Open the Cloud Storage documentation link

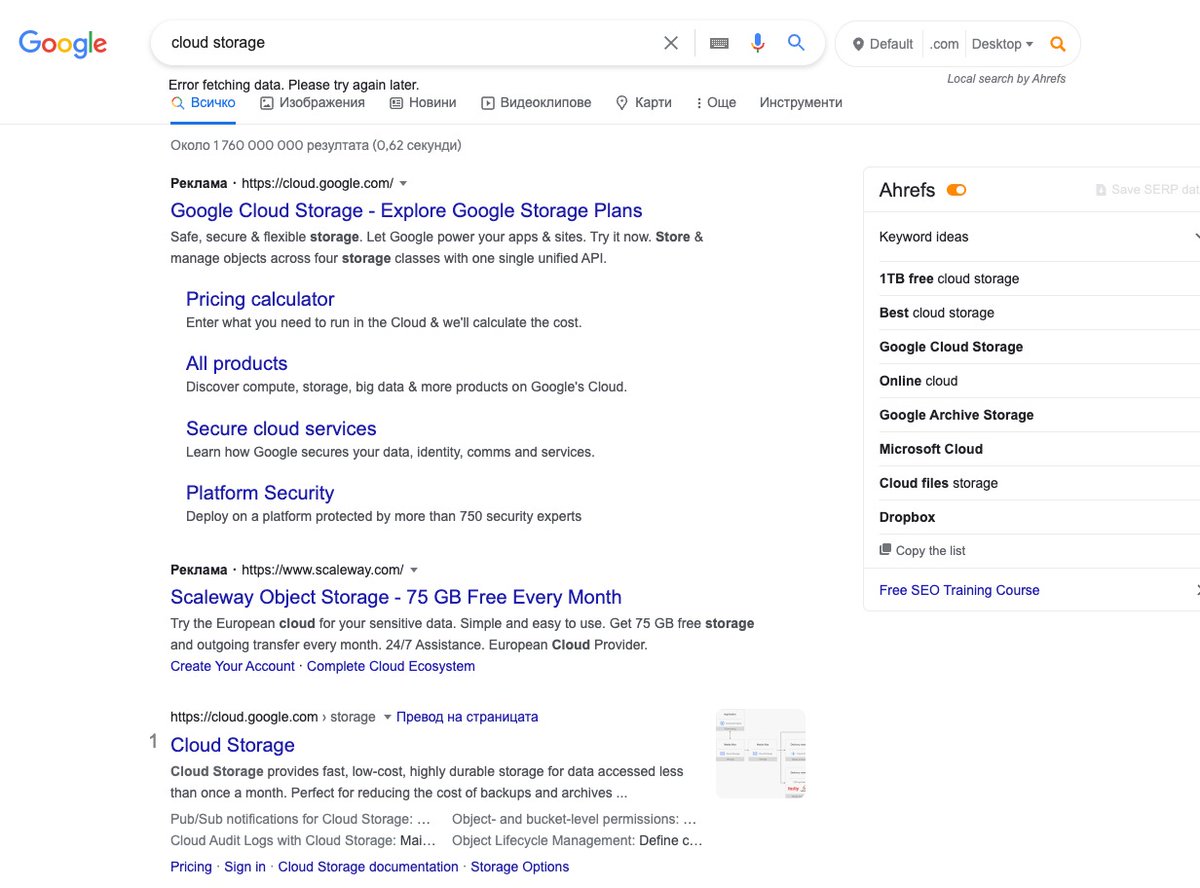point(368,867)
